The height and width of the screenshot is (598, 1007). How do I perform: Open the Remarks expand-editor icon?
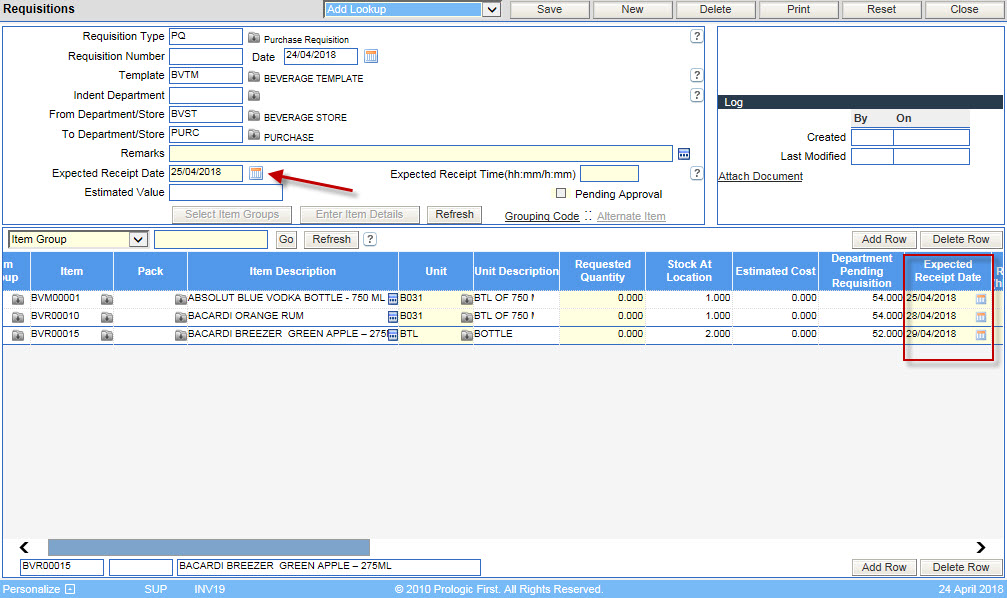pos(684,154)
